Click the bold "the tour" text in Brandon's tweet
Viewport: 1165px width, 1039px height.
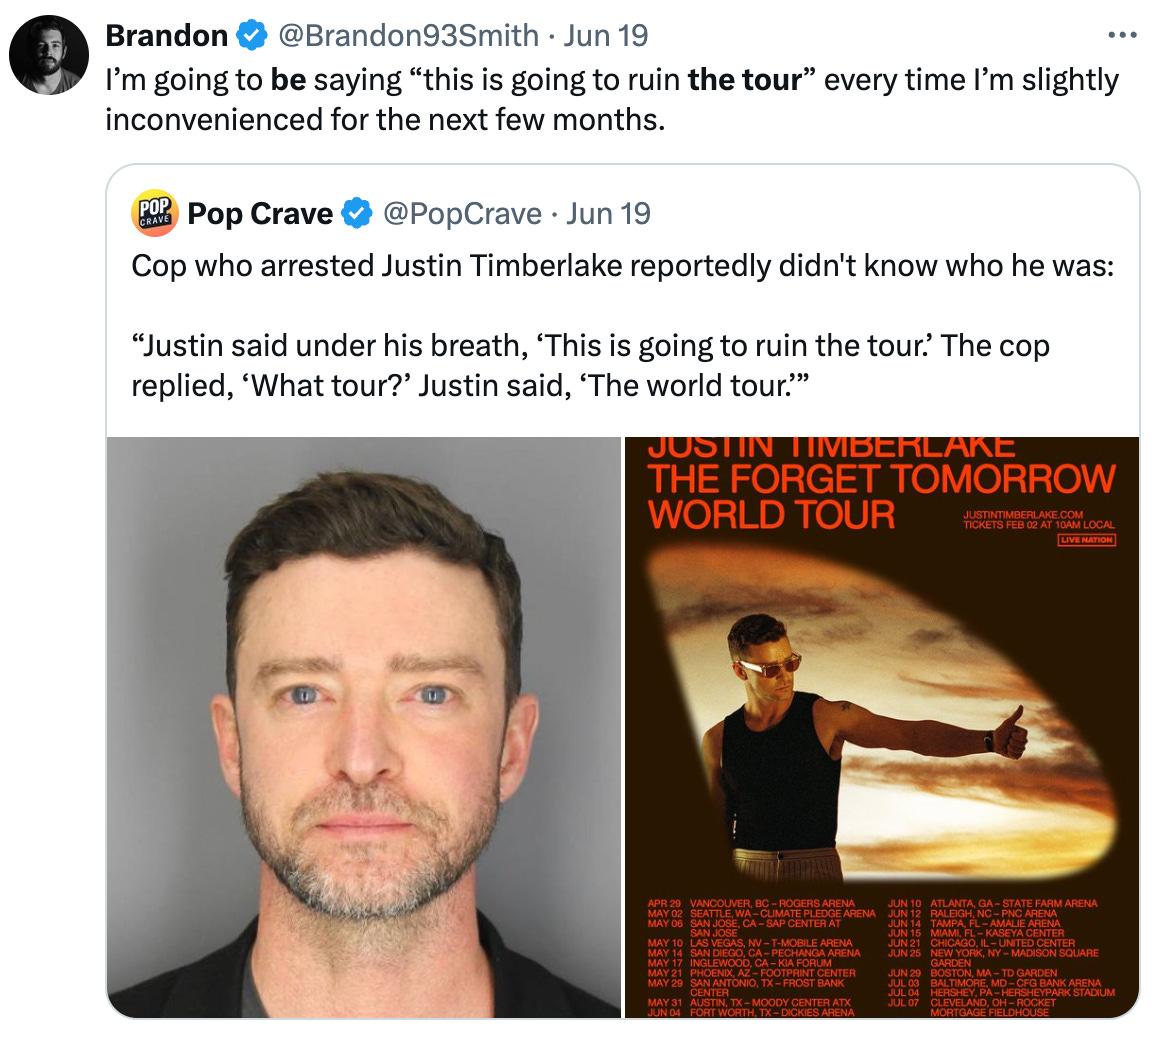(744, 80)
